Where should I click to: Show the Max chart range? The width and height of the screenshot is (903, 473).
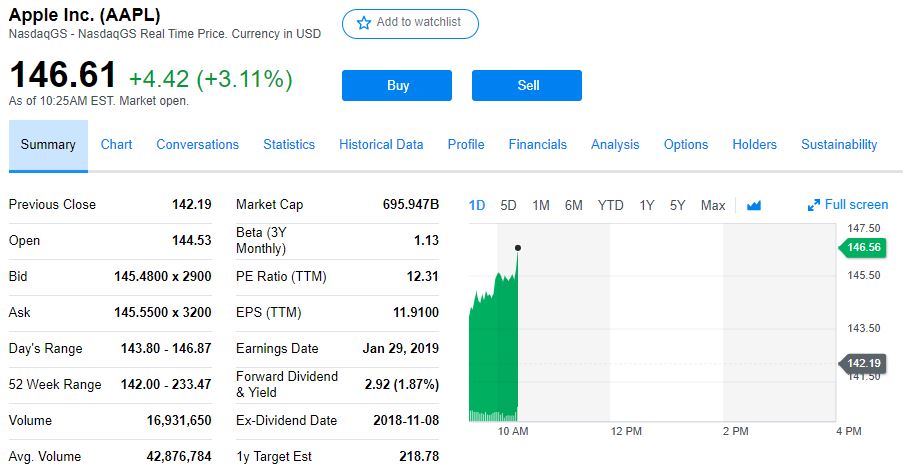(713, 205)
